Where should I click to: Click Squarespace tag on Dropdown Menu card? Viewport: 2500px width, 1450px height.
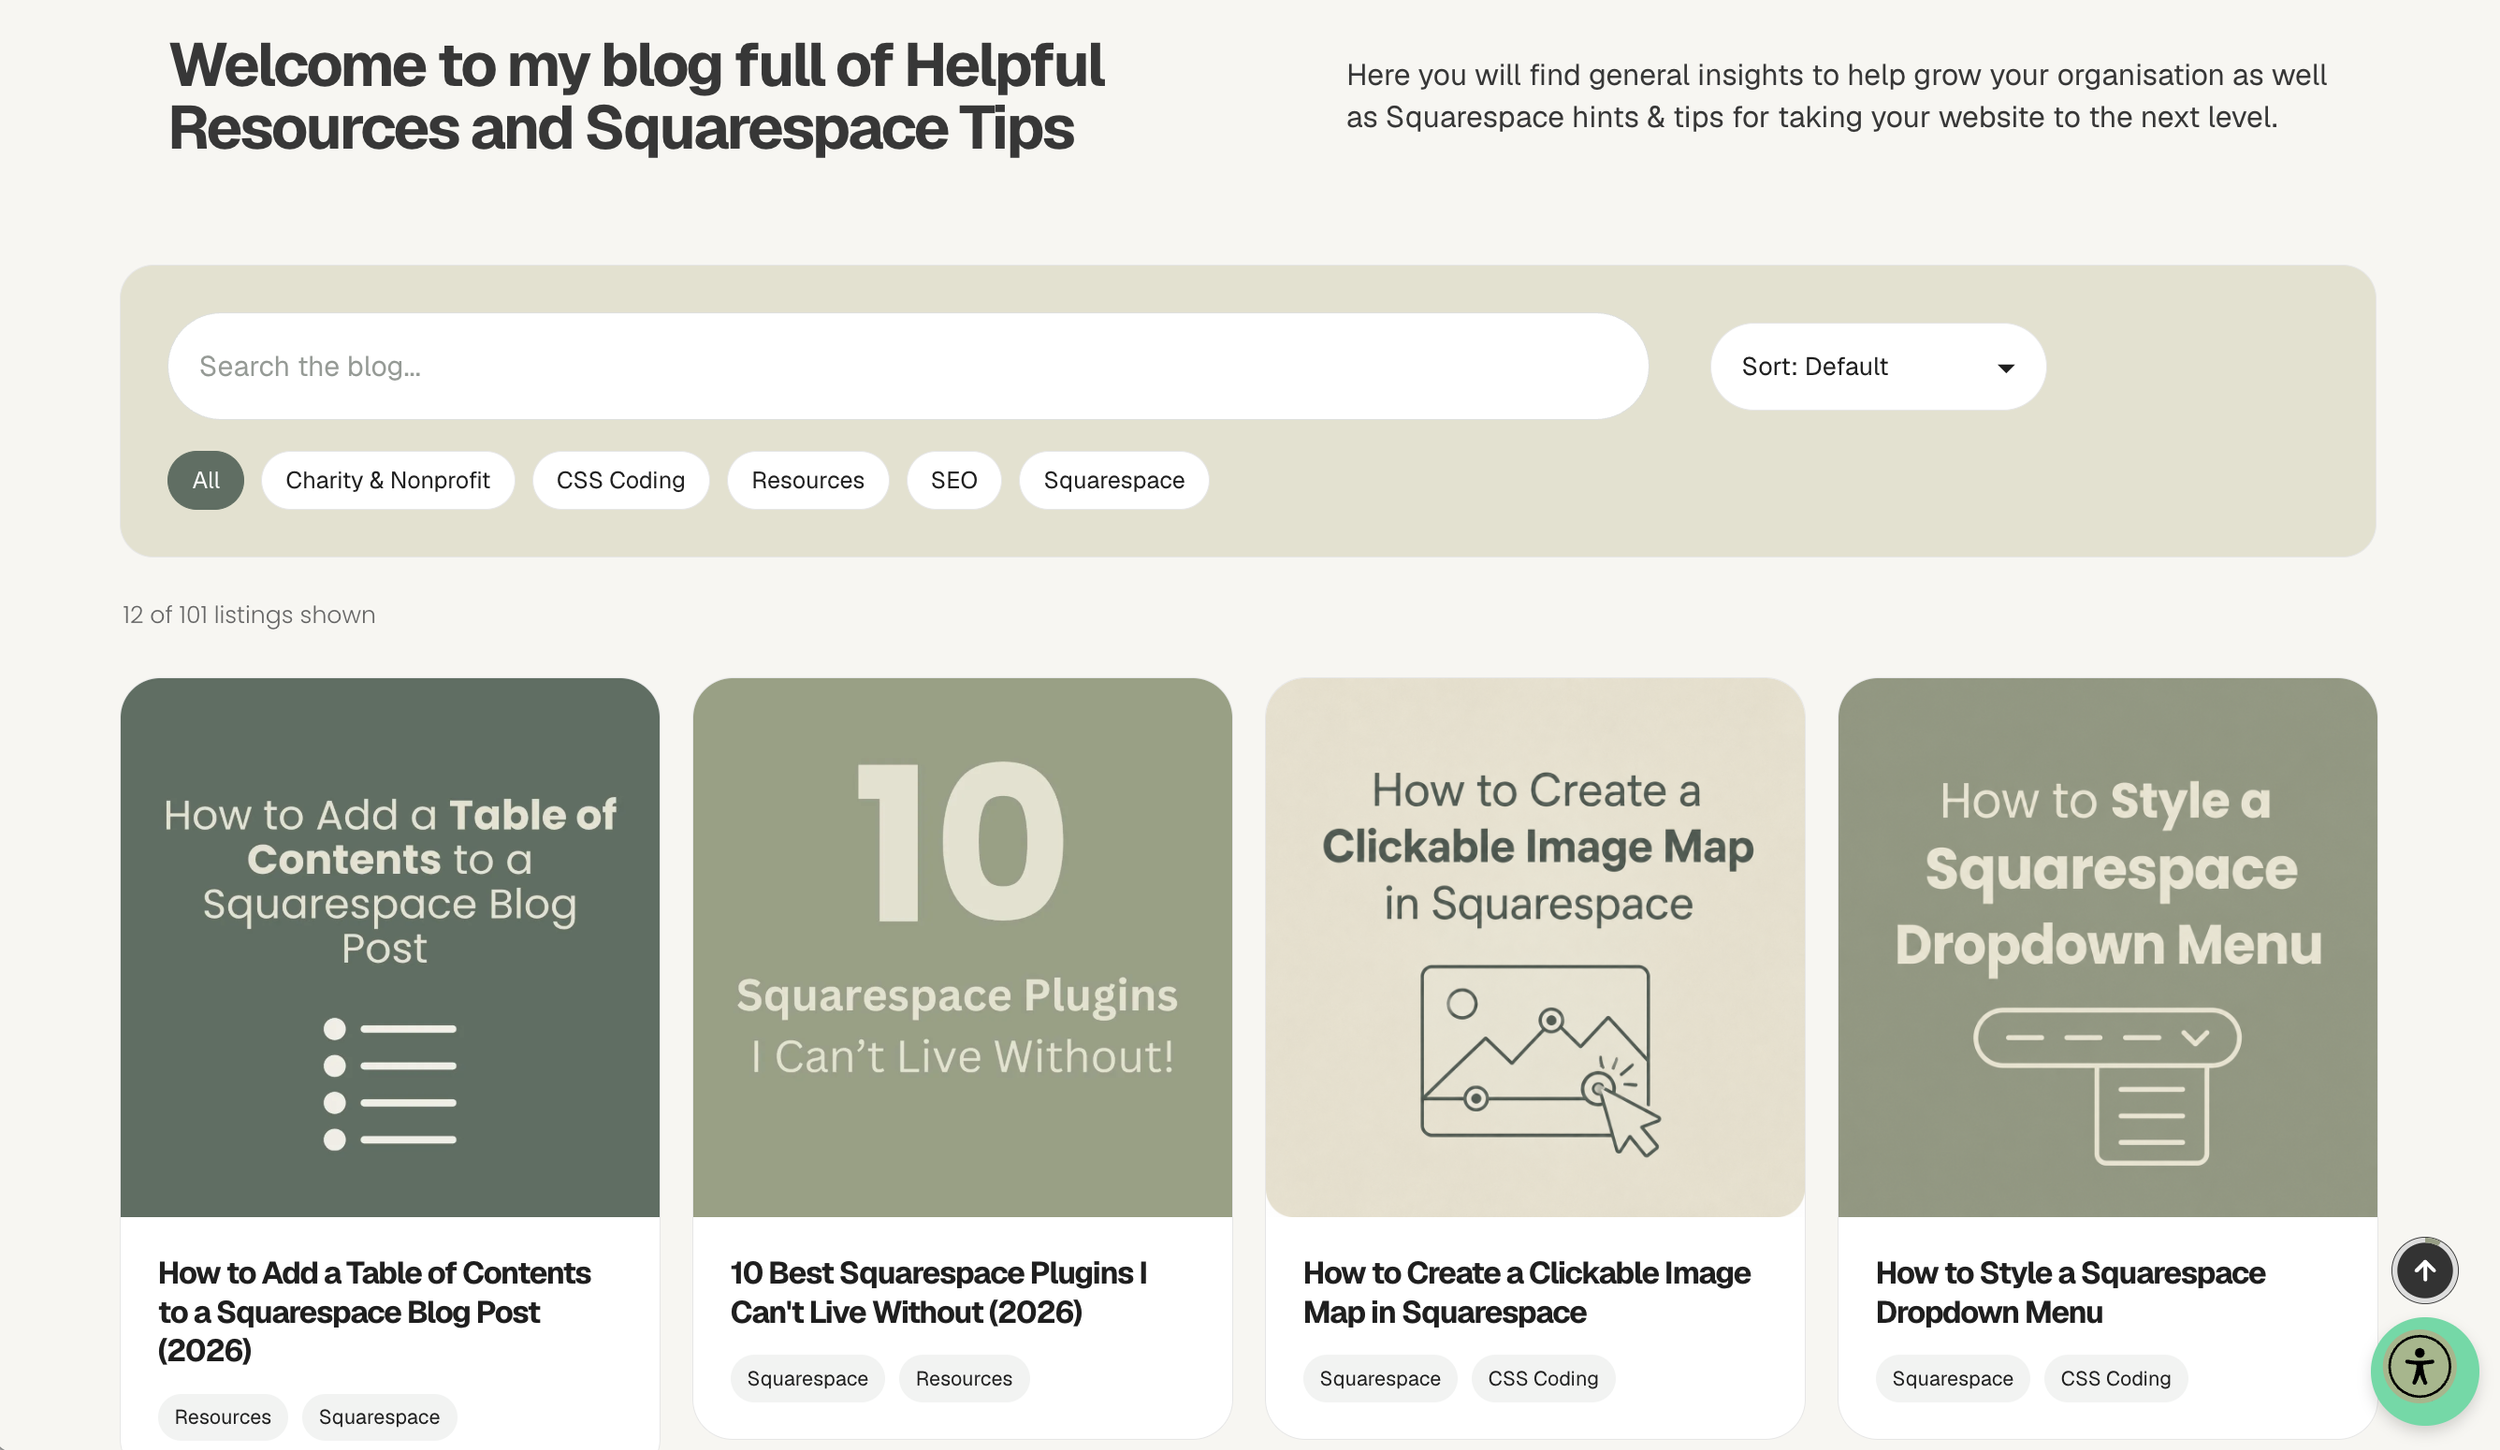pos(1952,1378)
